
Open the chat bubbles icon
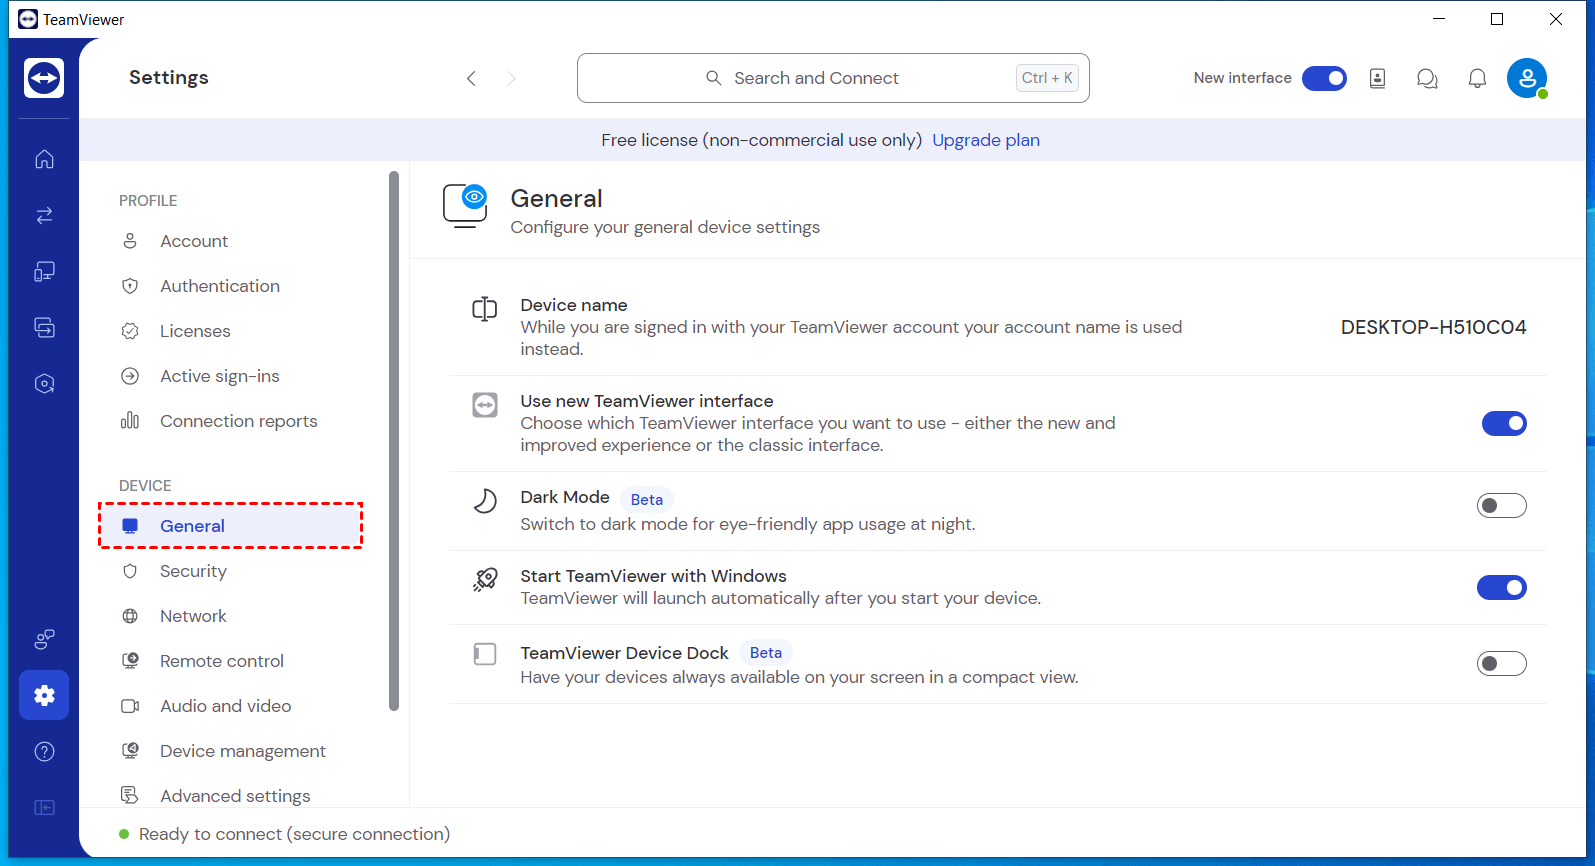pos(1427,78)
